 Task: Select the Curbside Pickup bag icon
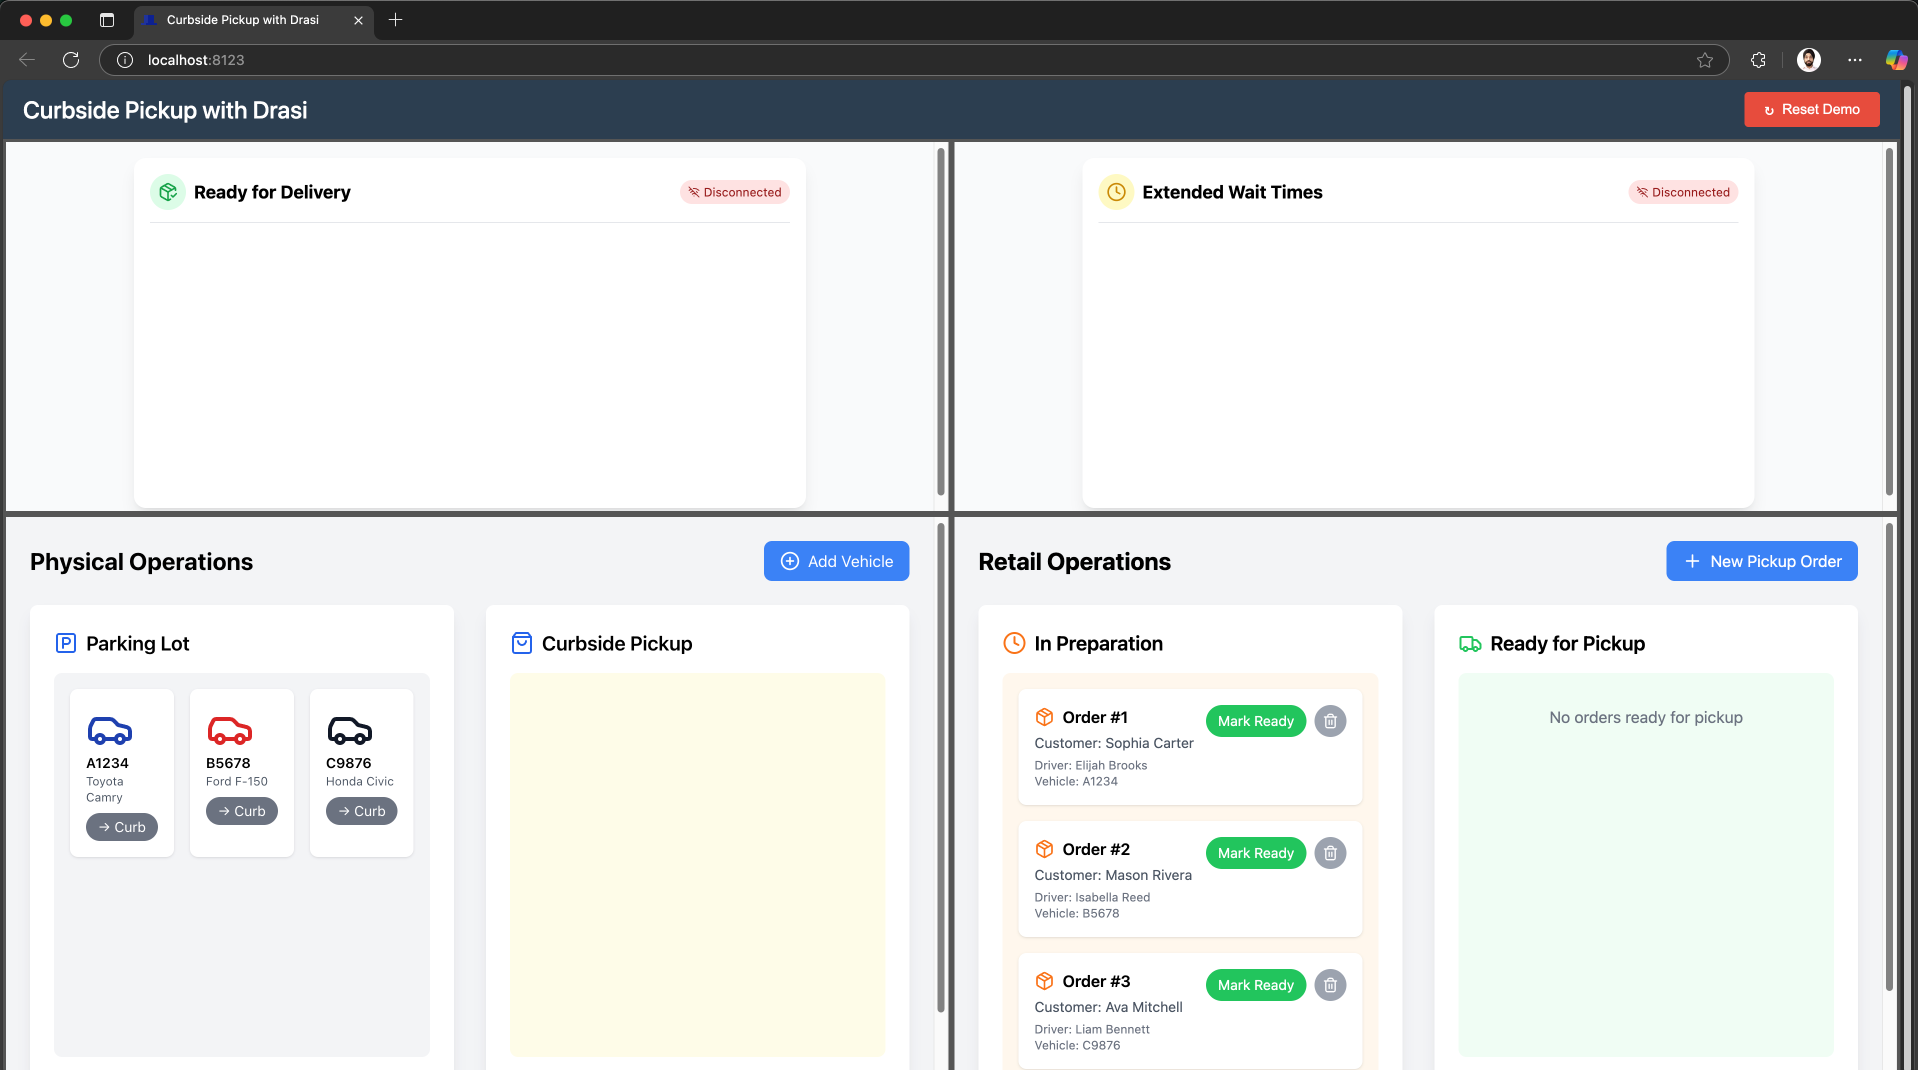[x=521, y=643]
